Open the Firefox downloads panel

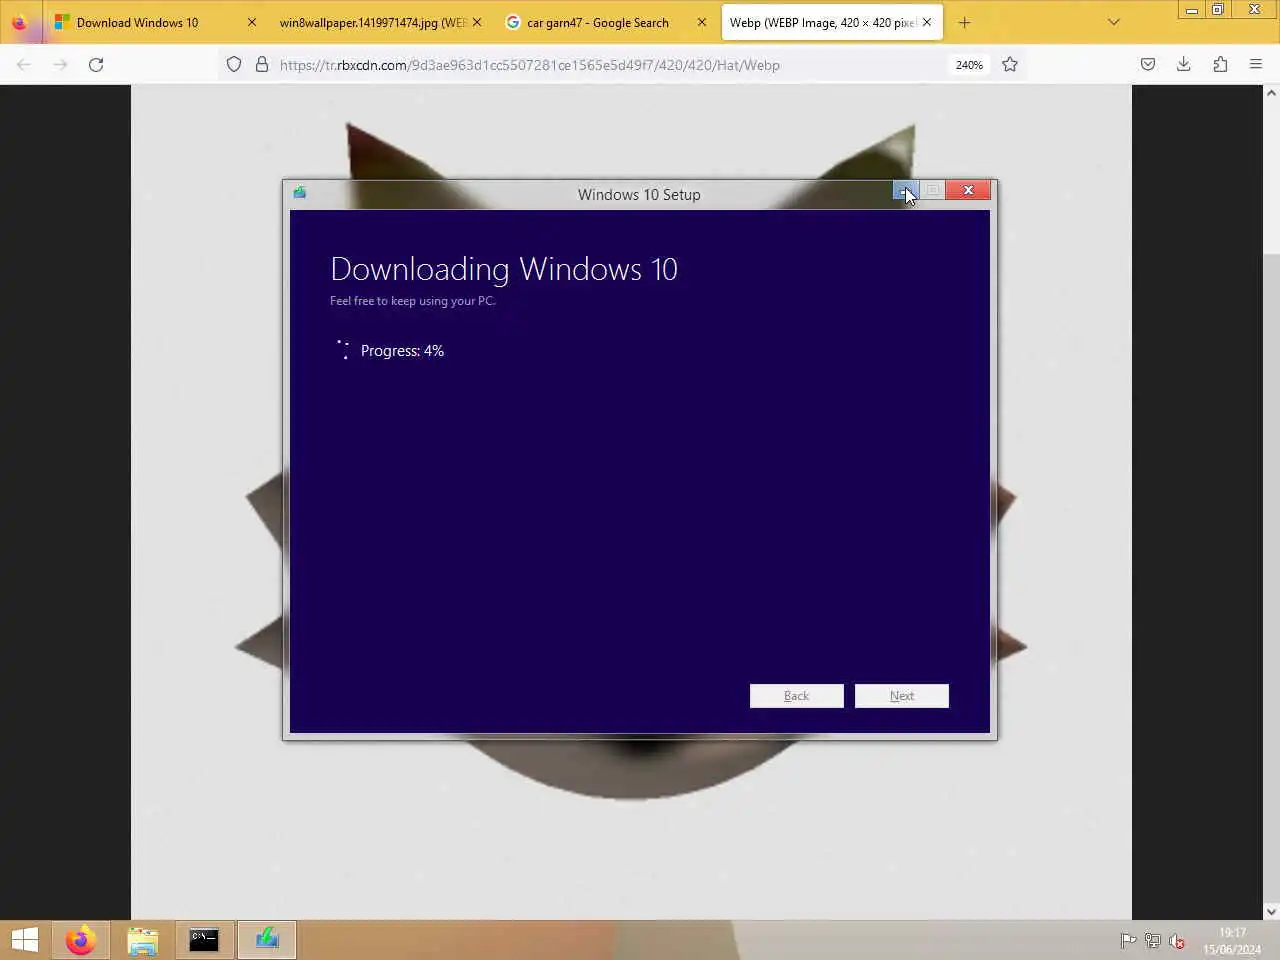[1184, 64]
